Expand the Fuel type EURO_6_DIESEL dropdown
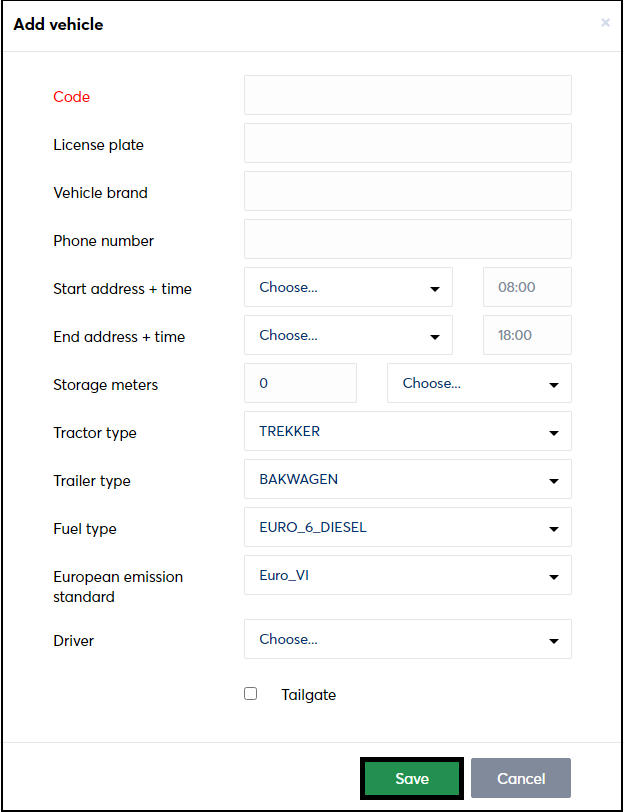The height and width of the screenshot is (812, 624). (408, 527)
